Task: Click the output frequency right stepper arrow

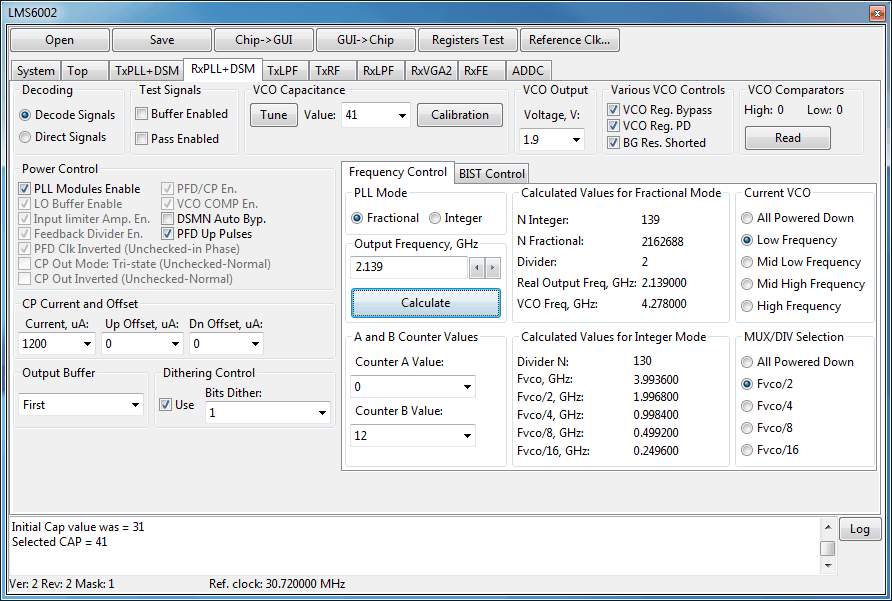Action: [x=492, y=268]
